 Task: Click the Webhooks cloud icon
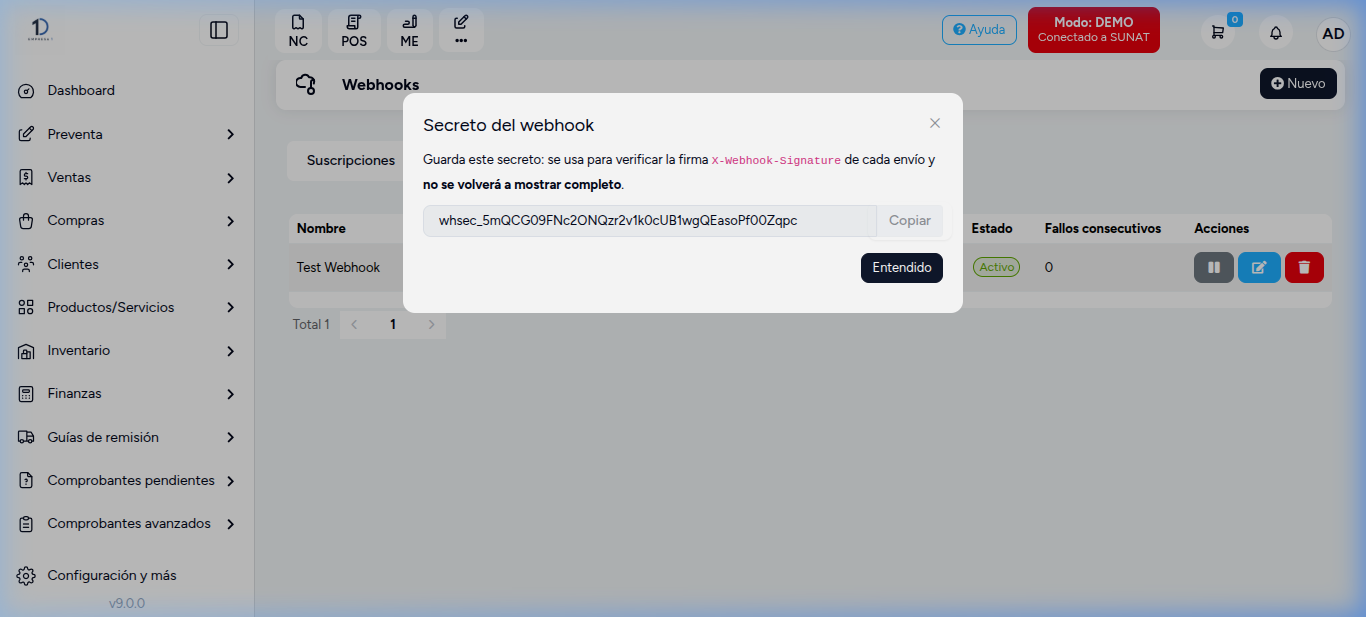tap(306, 85)
